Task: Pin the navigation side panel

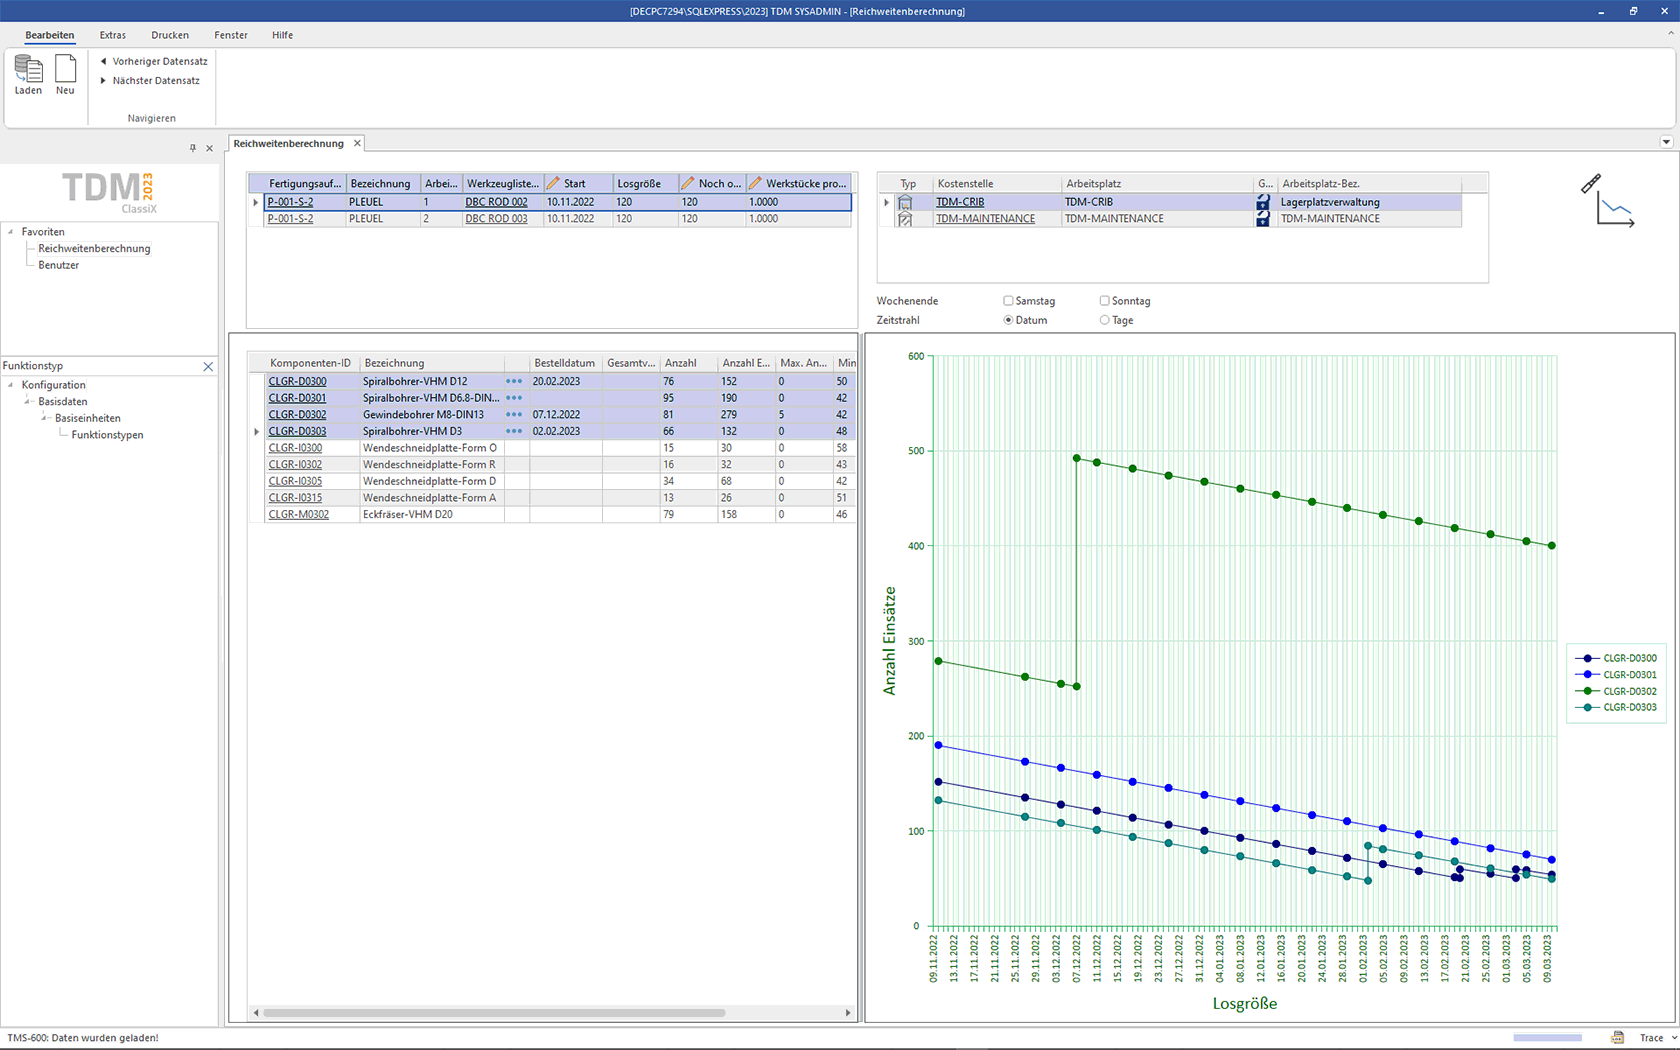Action: coord(193,148)
